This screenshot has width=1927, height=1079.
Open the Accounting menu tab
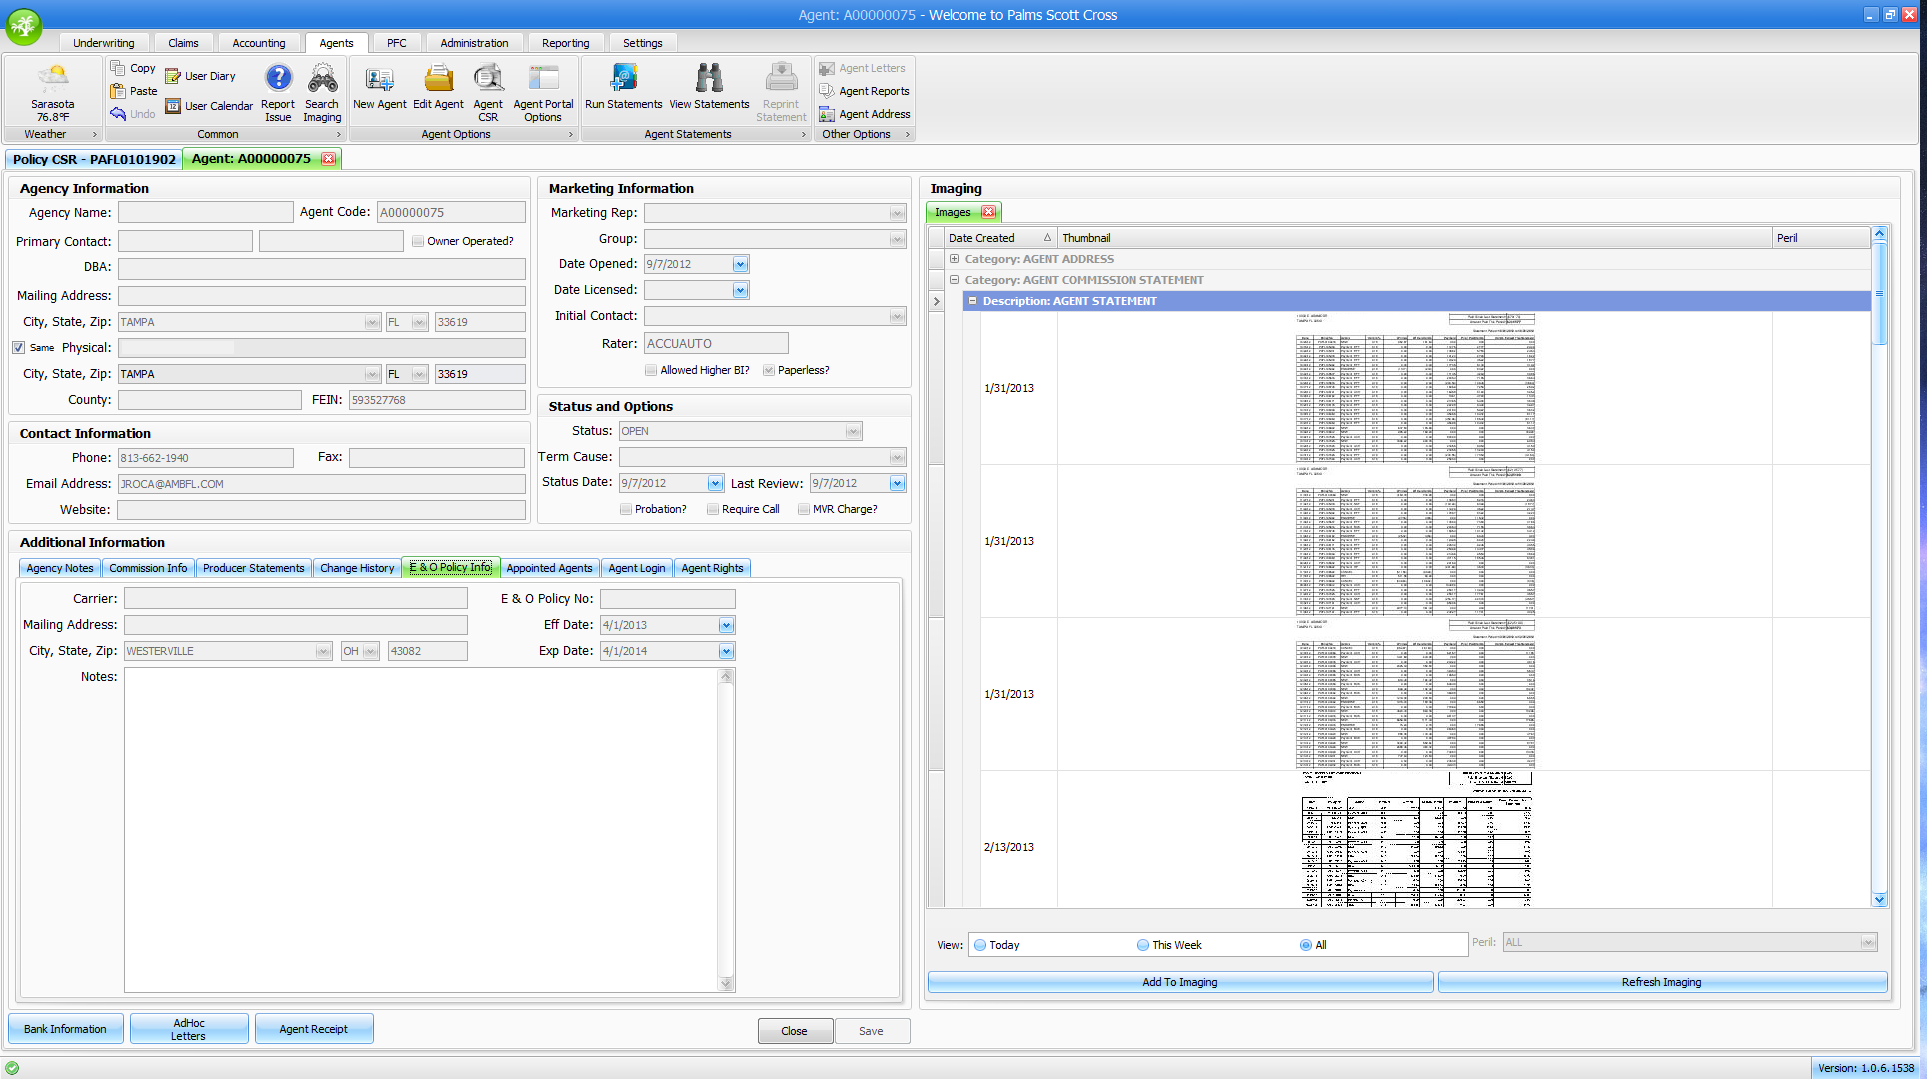click(259, 43)
